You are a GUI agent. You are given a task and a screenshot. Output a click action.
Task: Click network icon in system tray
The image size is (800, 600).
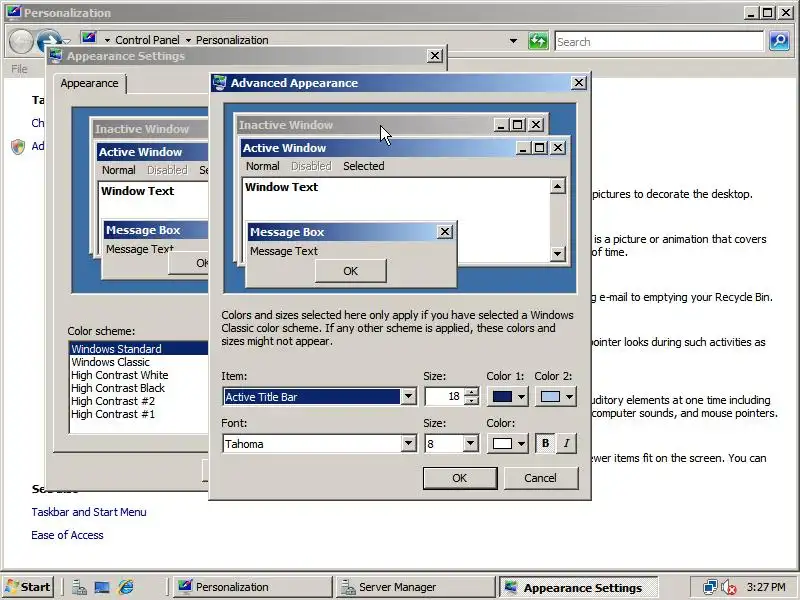[x=710, y=587]
